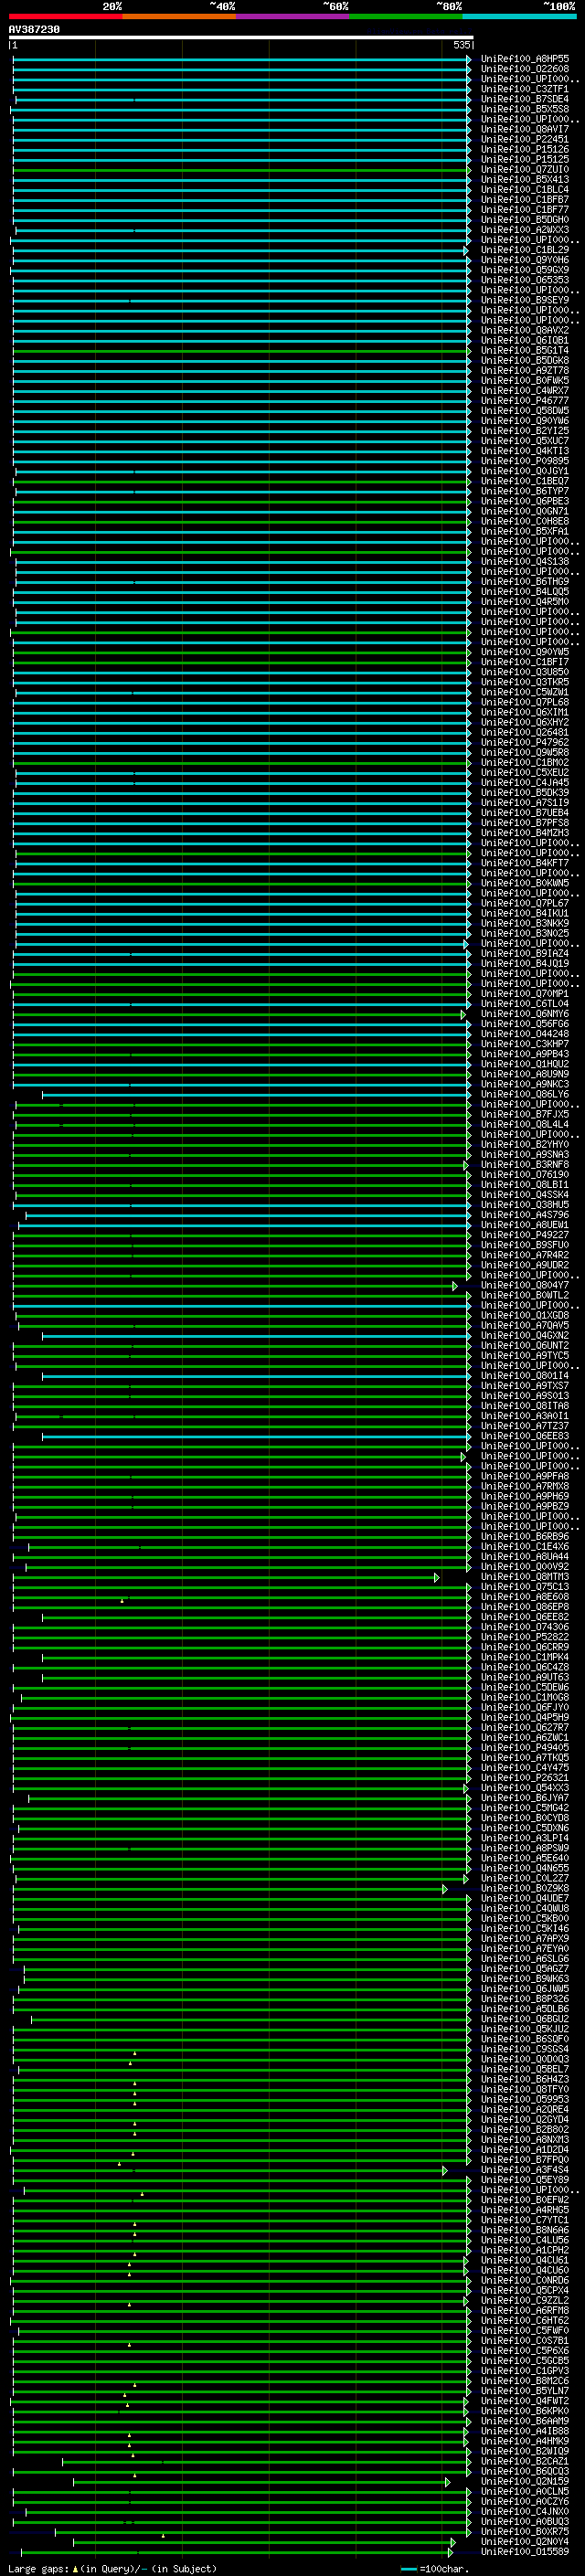585x2576 pixels.
Task: Click the green ~80% identity legend segment
Action: coord(406,17)
